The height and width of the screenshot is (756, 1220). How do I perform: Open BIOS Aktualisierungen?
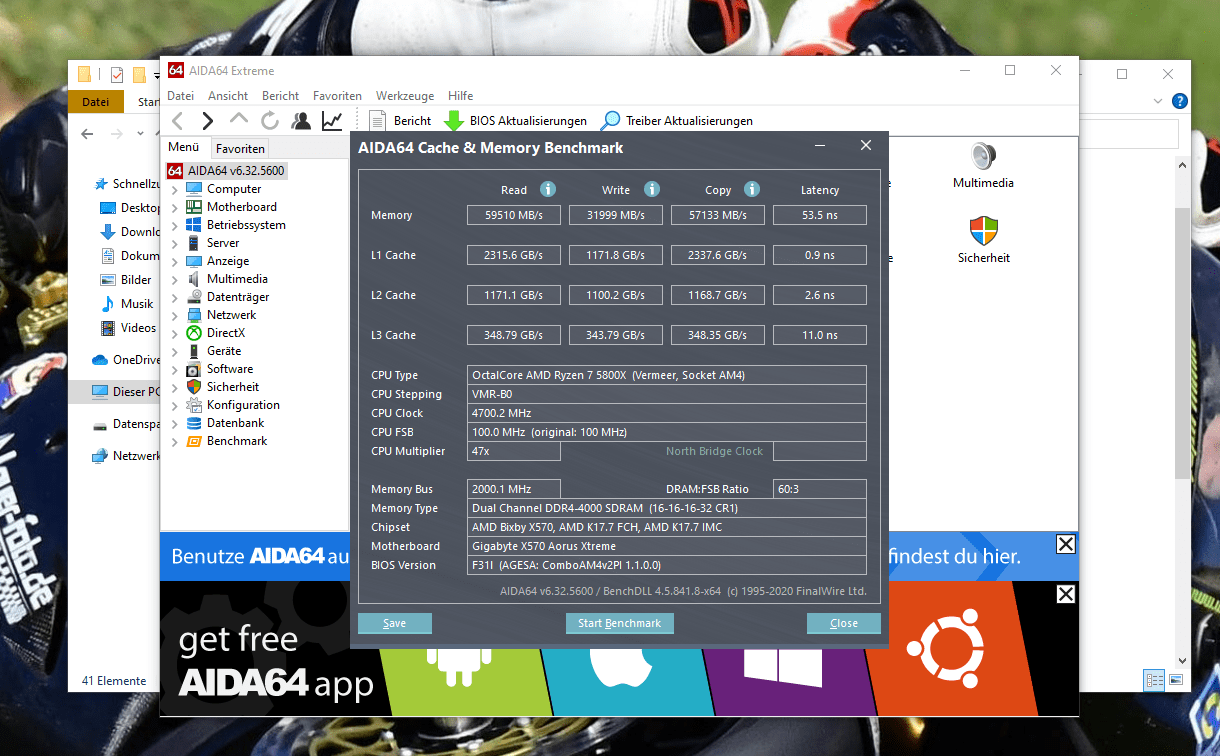point(516,121)
